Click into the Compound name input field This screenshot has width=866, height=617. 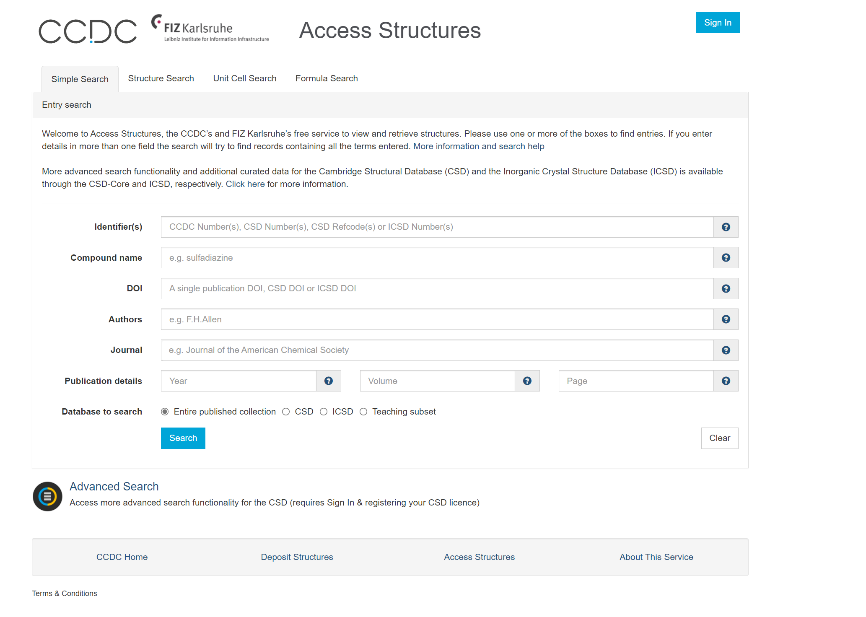[x=436, y=258]
